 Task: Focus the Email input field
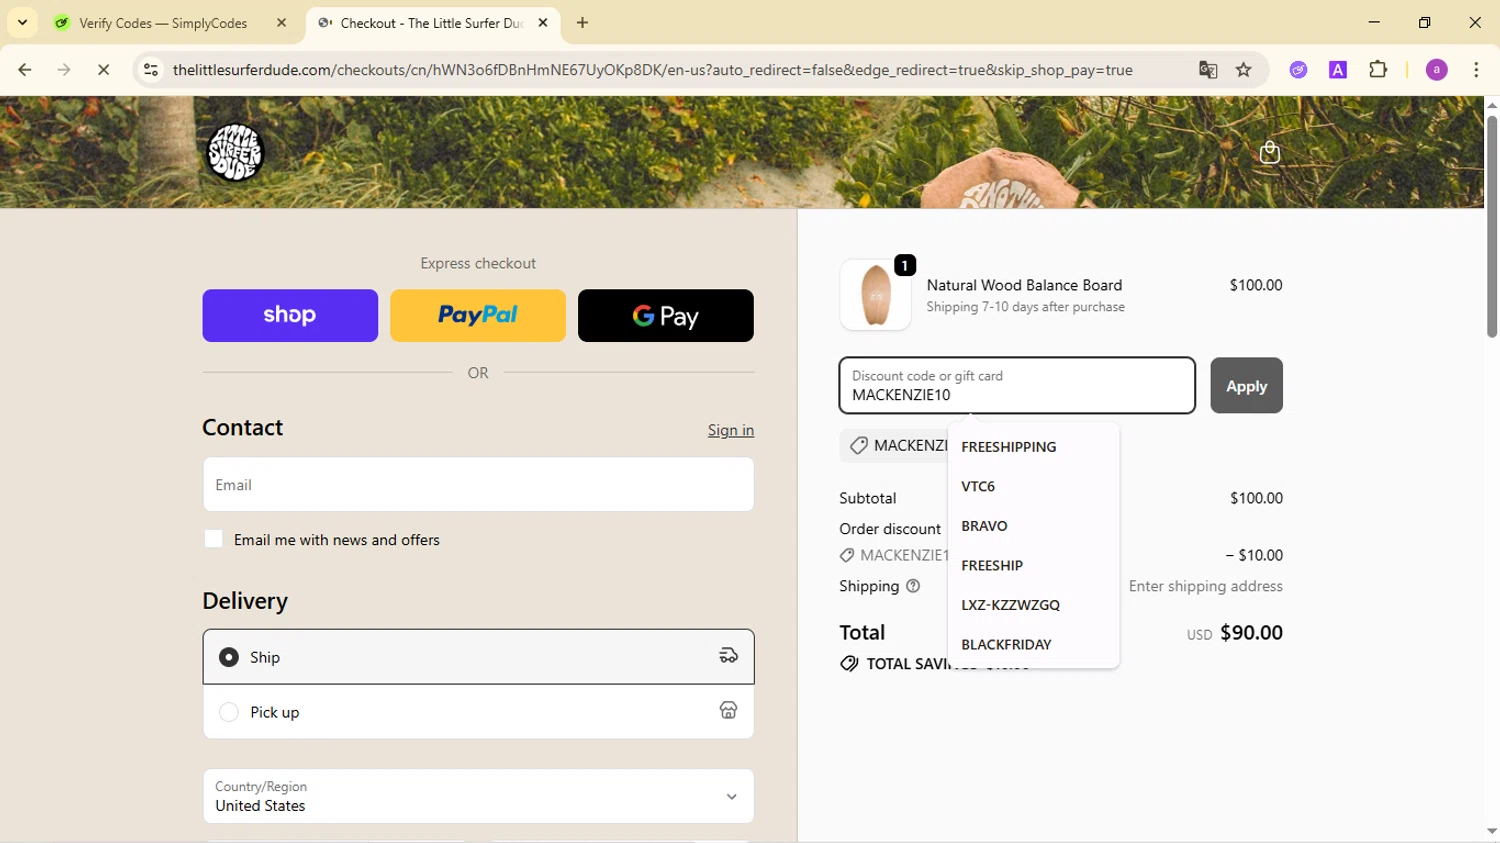tap(478, 484)
